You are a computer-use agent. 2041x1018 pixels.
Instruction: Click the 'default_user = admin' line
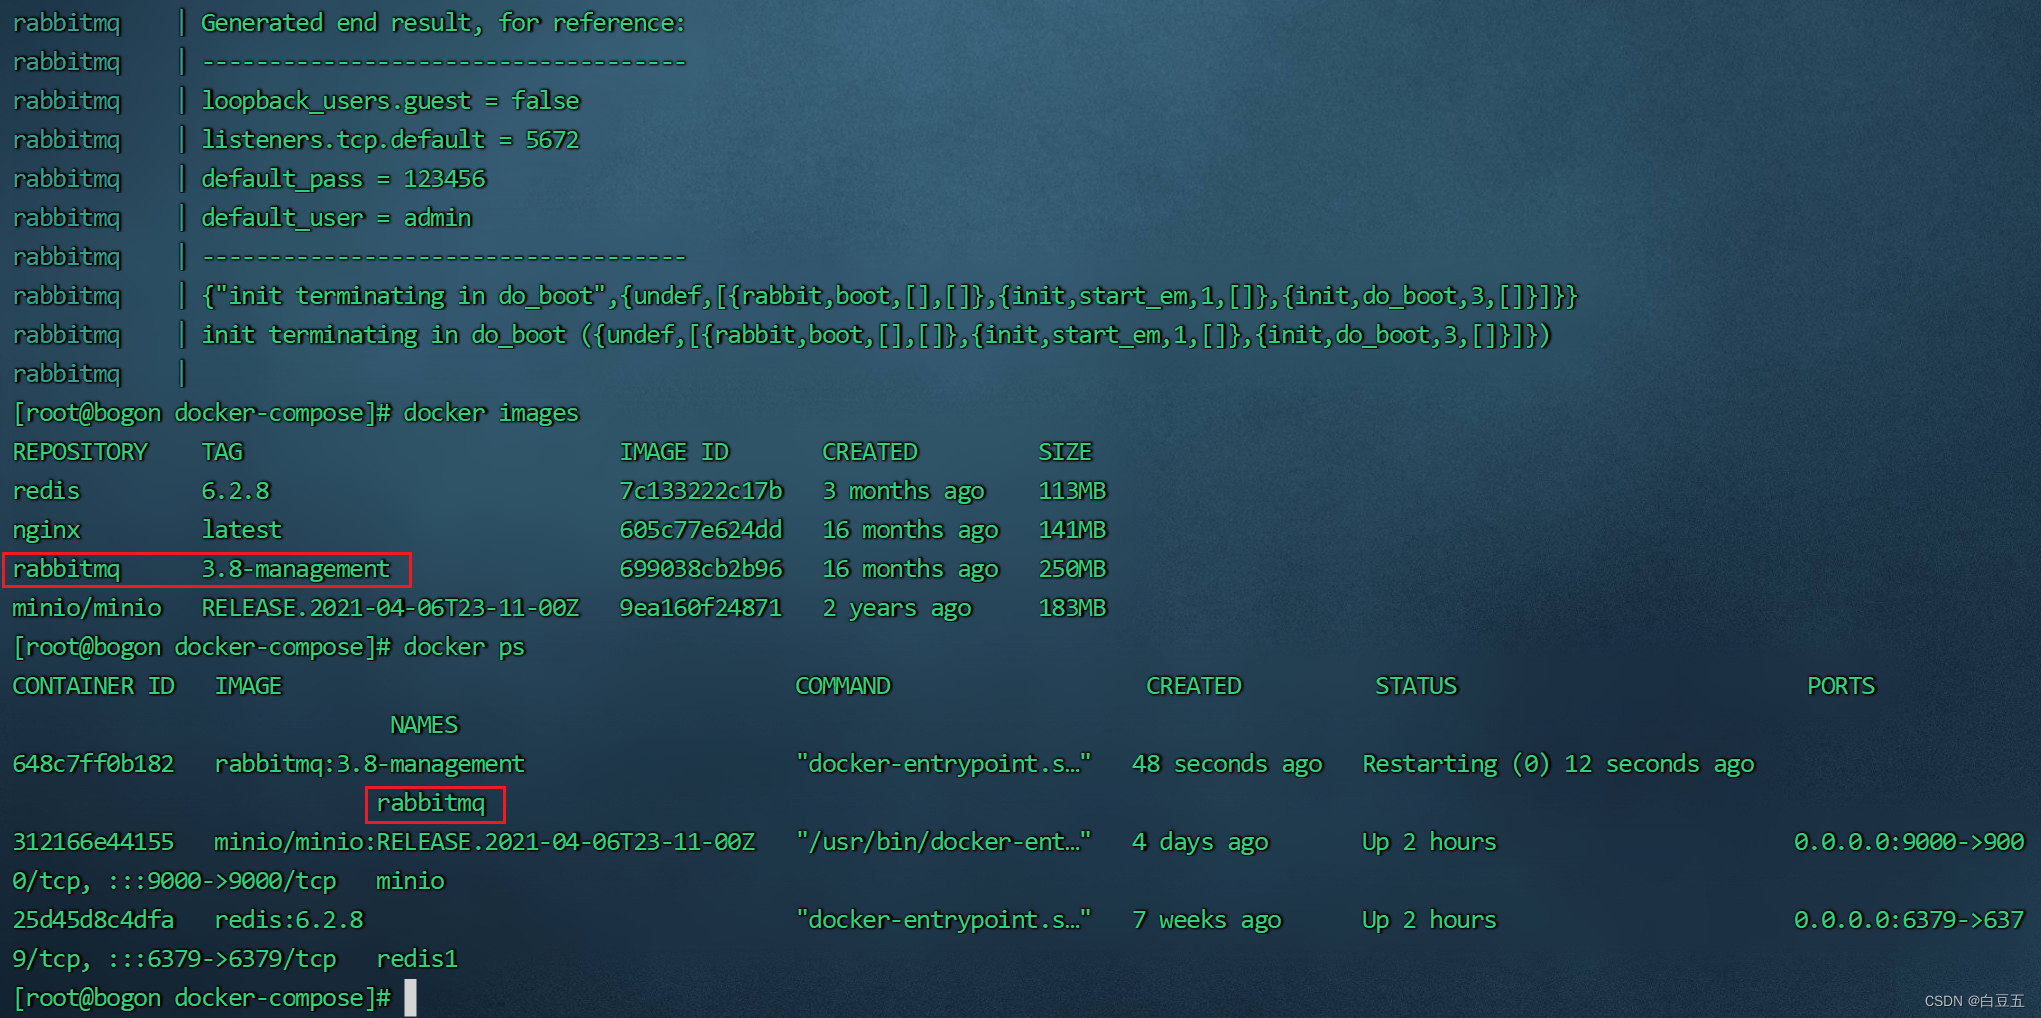[336, 218]
